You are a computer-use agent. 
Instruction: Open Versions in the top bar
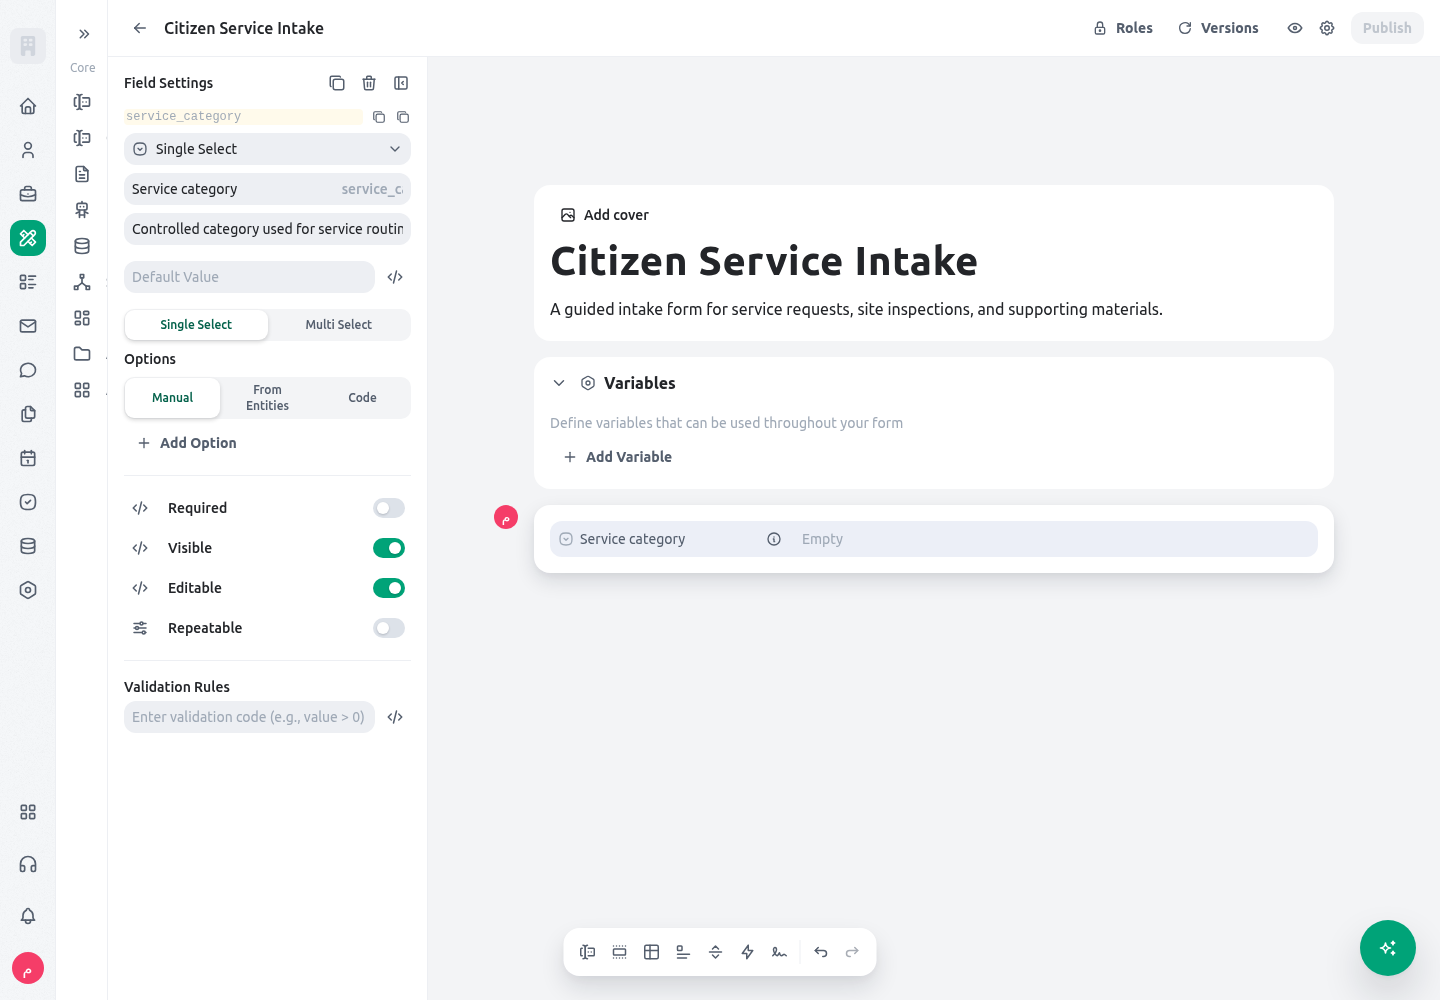pyautogui.click(x=1218, y=28)
